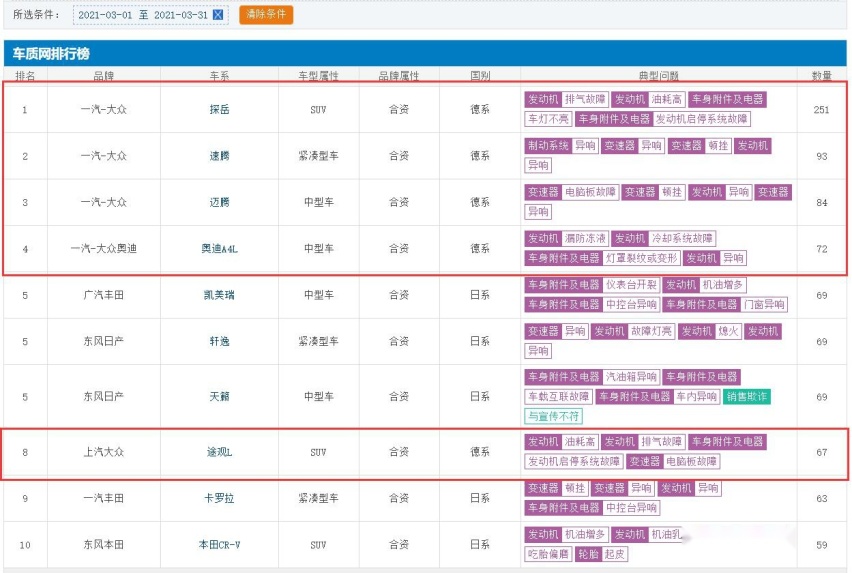This screenshot has height=573, width=852.
Task: Open the 探岳 car series link
Action: coord(219,109)
